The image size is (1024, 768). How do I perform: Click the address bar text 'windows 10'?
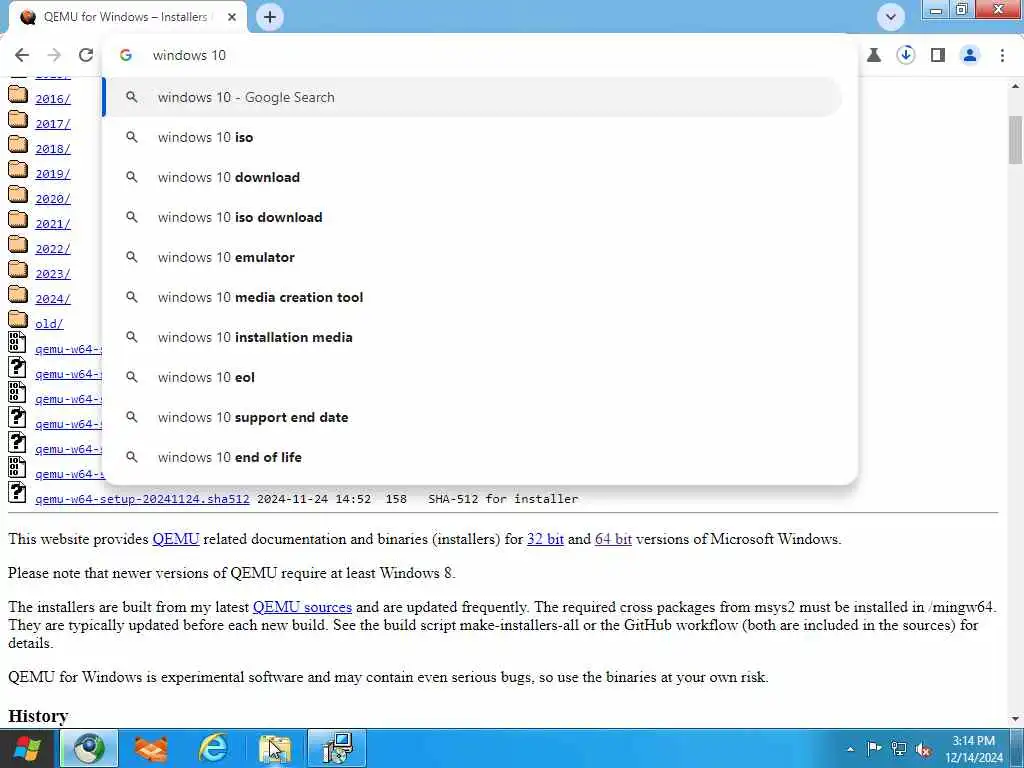[x=189, y=56]
